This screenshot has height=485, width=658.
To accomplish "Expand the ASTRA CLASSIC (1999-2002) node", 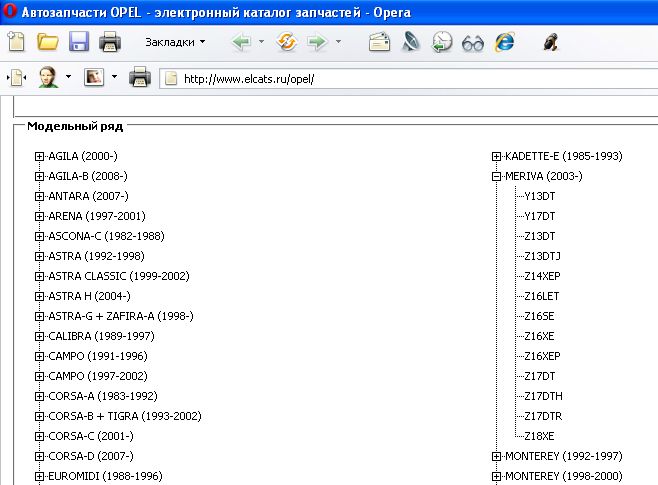I will click(x=39, y=276).
